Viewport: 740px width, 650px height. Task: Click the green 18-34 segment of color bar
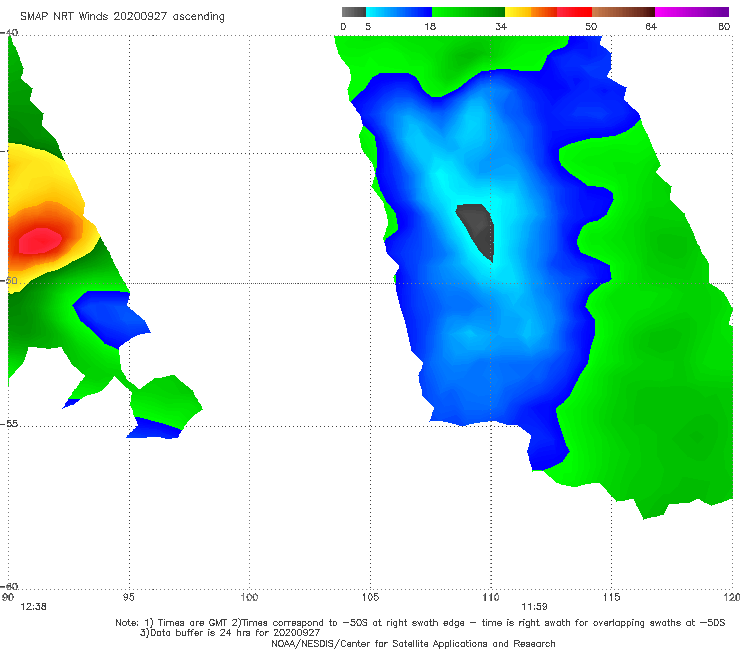[468, 12]
